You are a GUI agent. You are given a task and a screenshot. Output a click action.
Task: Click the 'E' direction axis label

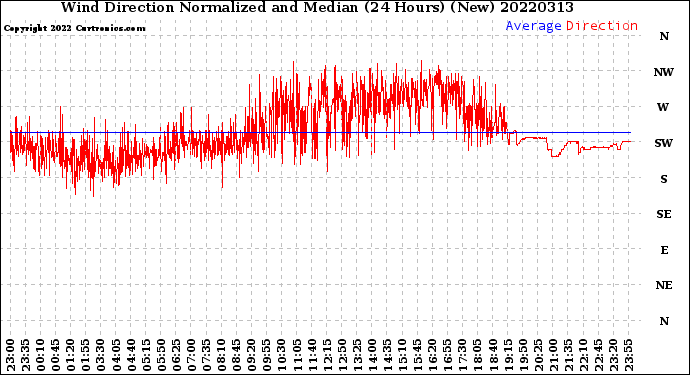point(664,250)
